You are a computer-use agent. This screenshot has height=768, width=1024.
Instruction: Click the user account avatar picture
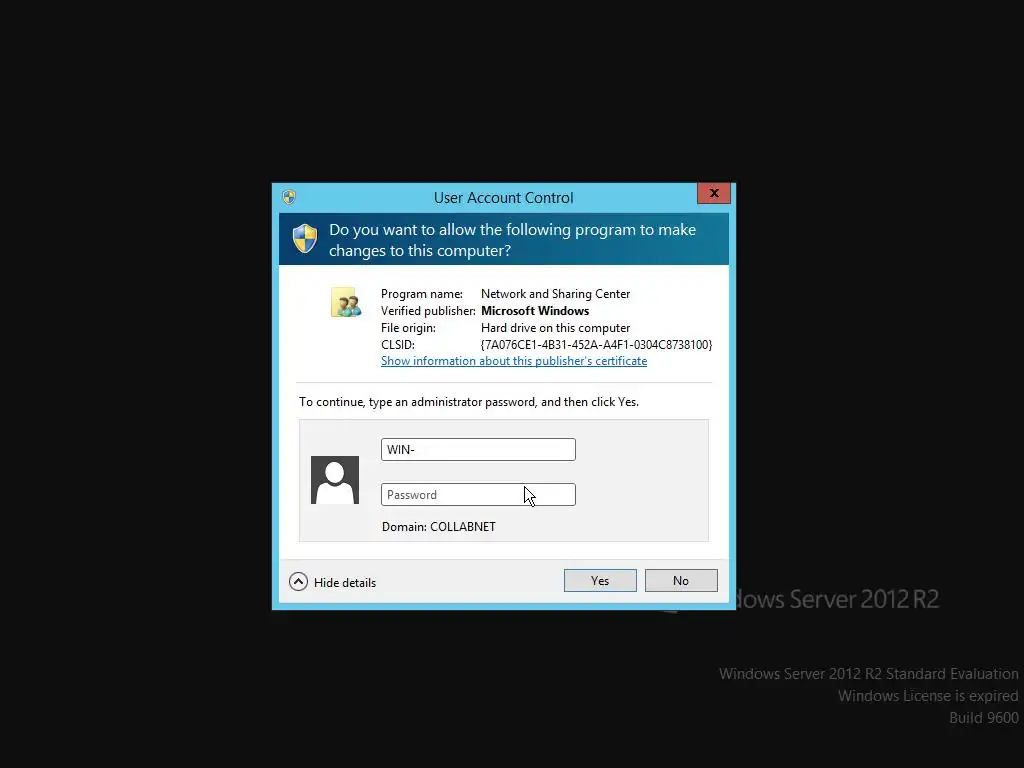point(334,480)
